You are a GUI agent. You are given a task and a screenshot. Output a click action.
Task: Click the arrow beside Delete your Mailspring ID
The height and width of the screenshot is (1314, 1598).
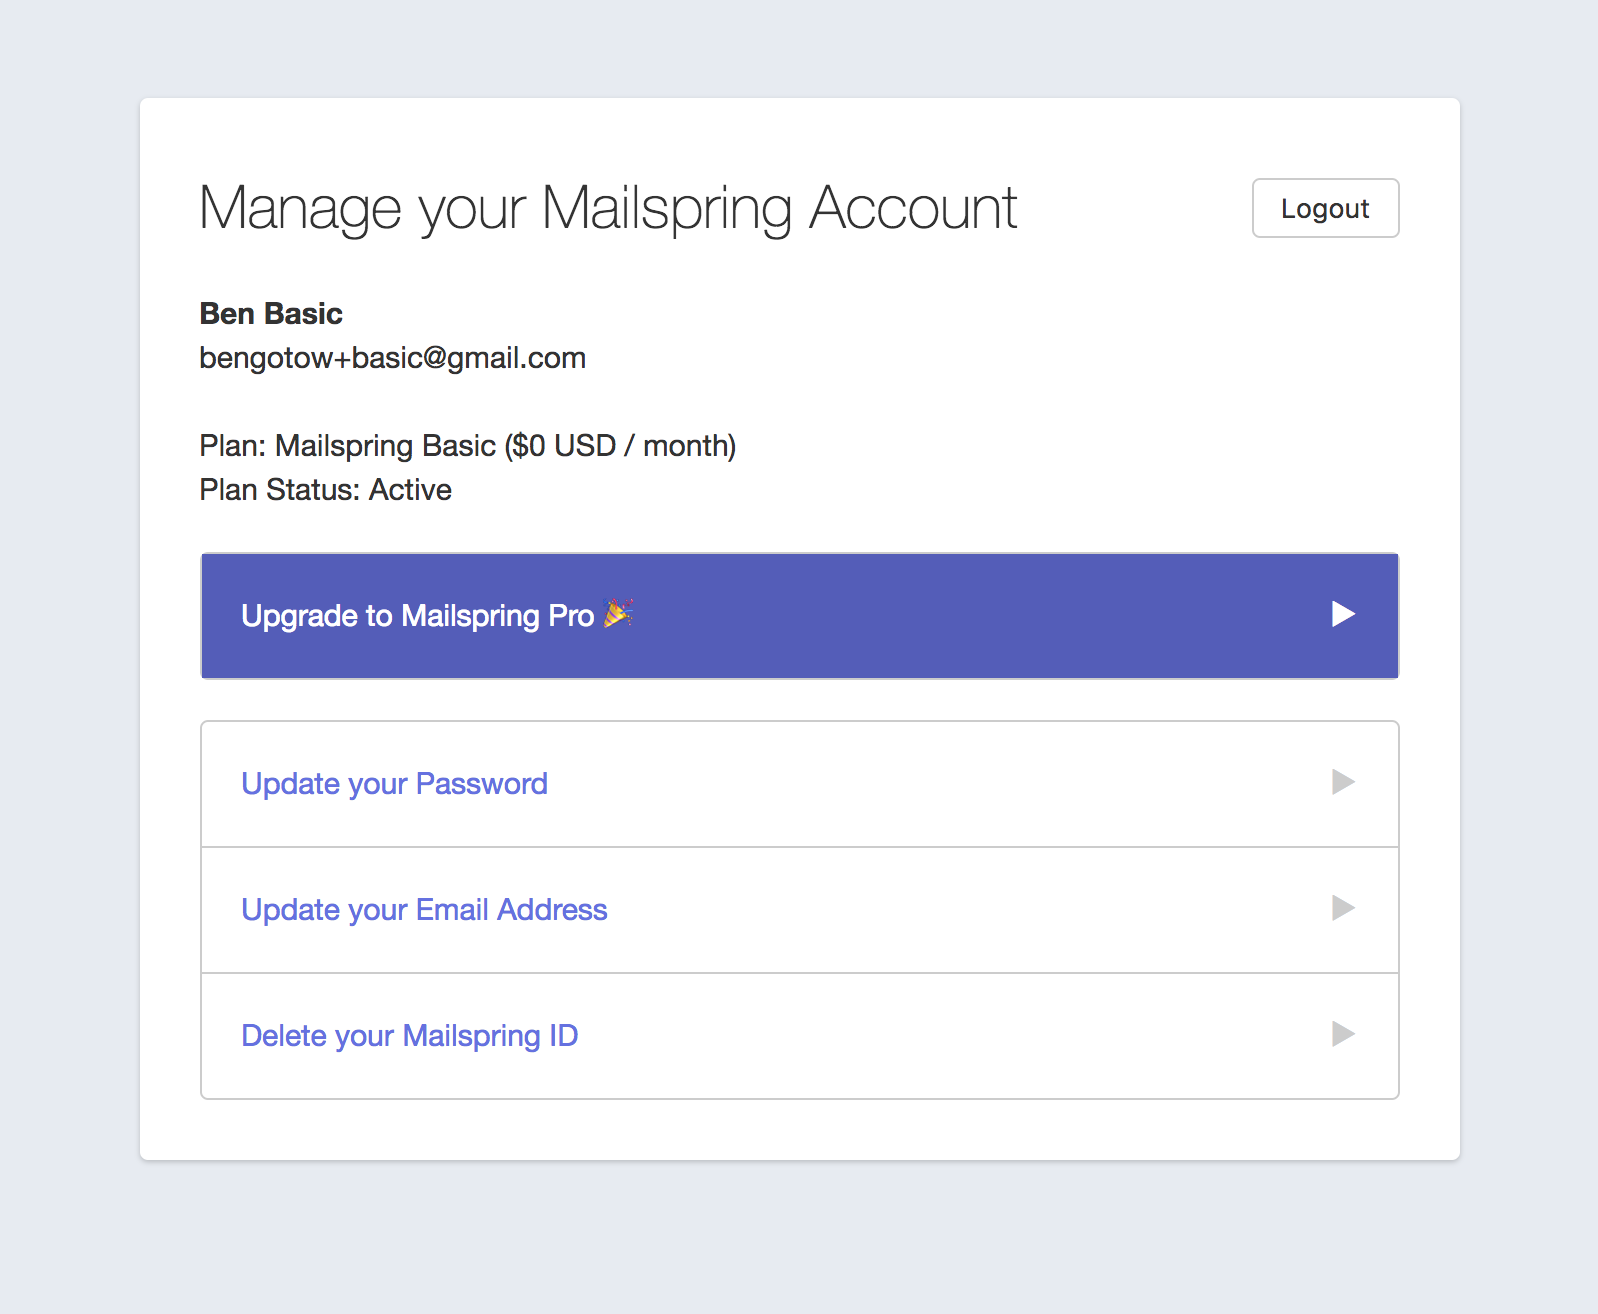1343,1034
